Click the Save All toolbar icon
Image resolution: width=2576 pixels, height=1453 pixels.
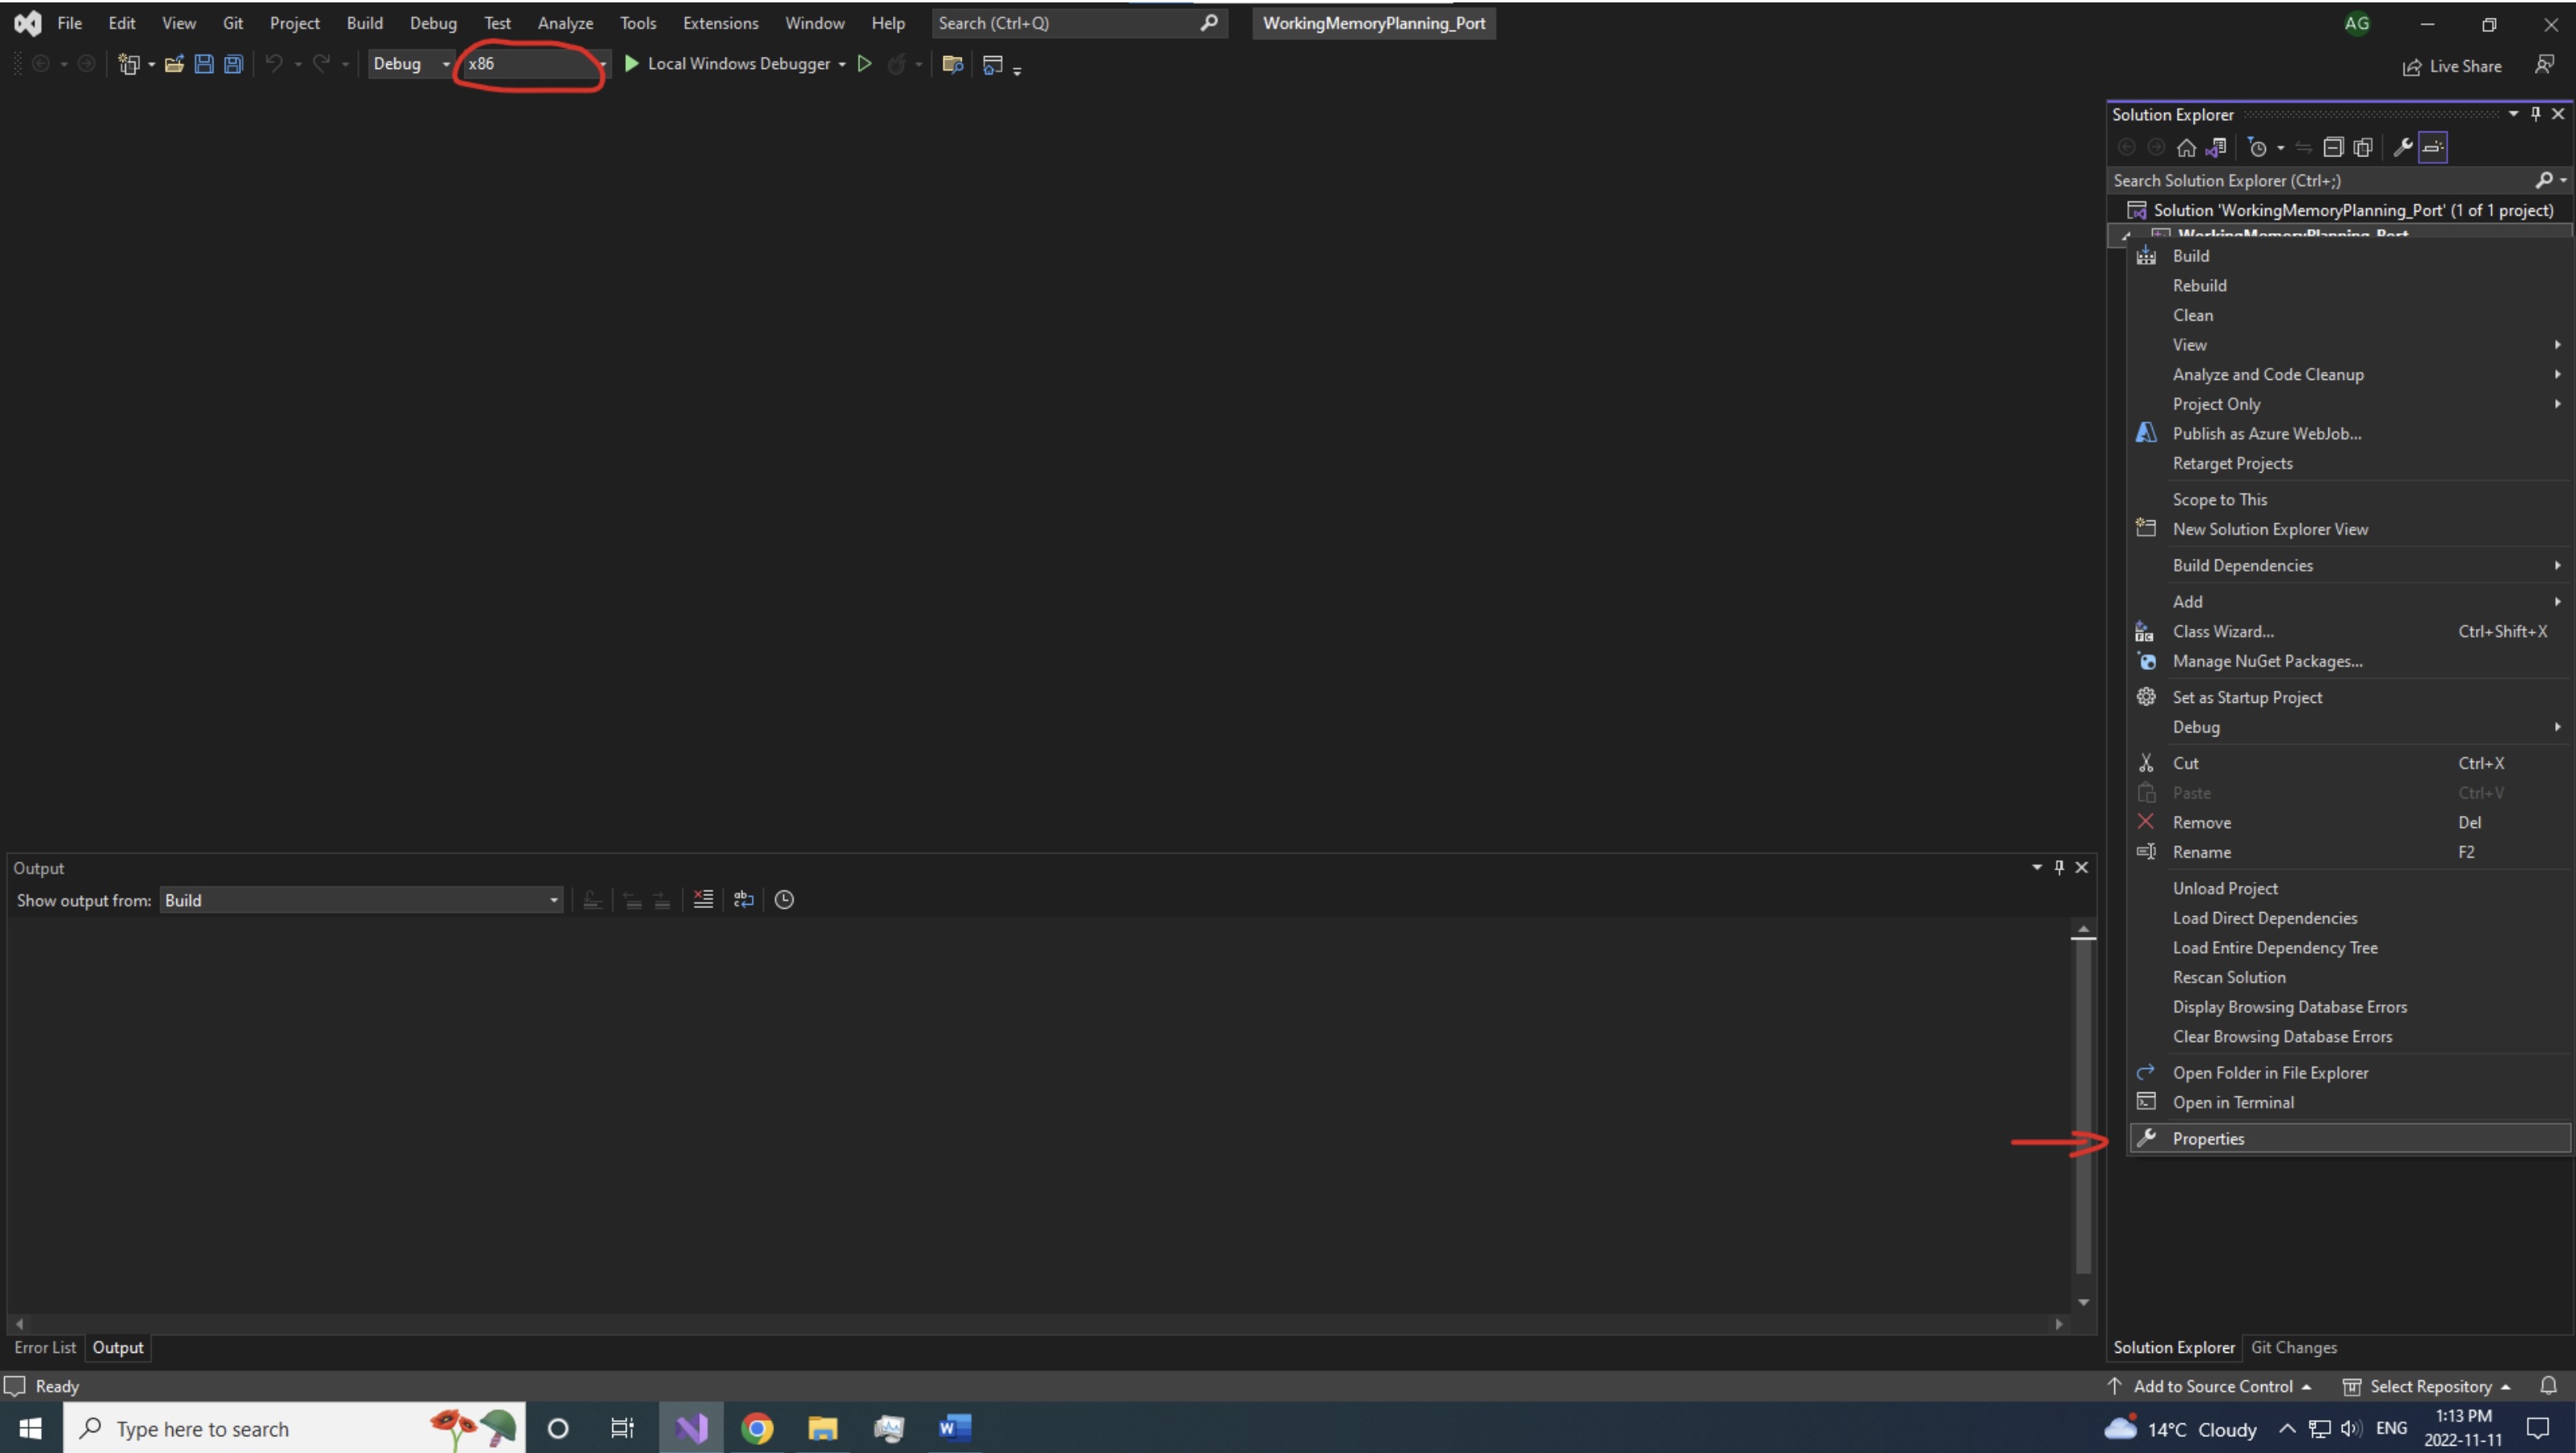tap(233, 63)
